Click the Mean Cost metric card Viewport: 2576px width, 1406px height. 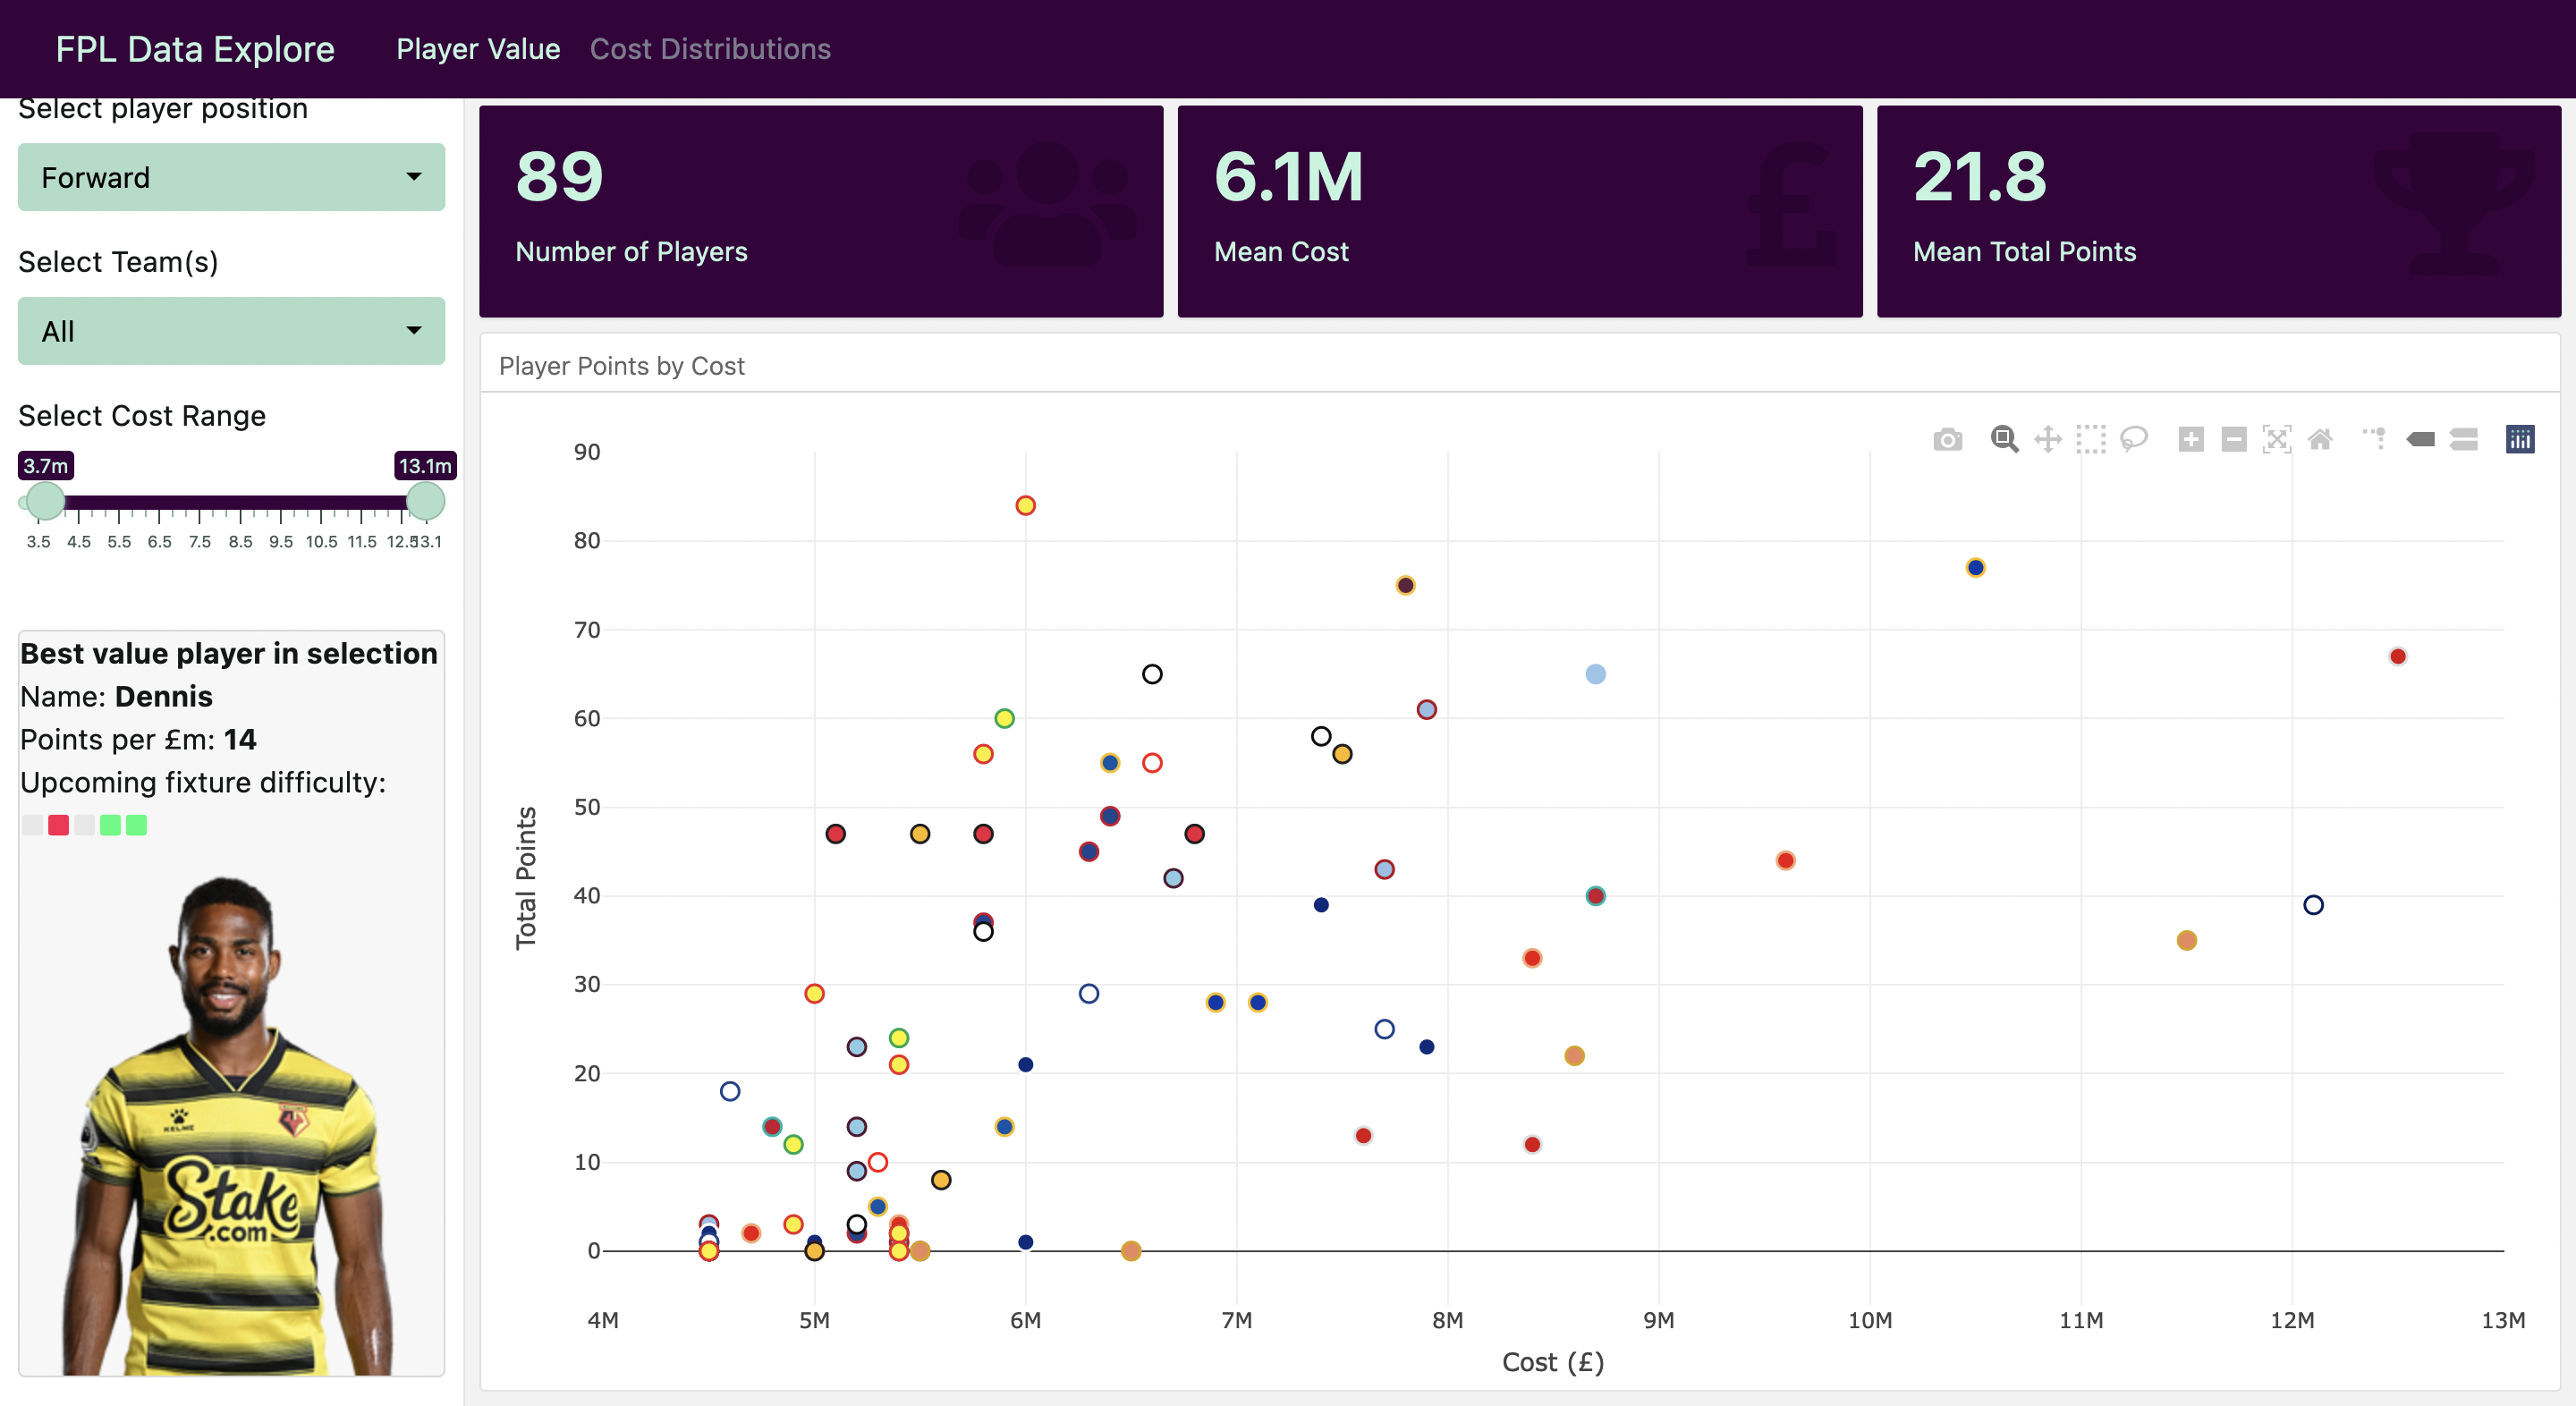(1519, 210)
